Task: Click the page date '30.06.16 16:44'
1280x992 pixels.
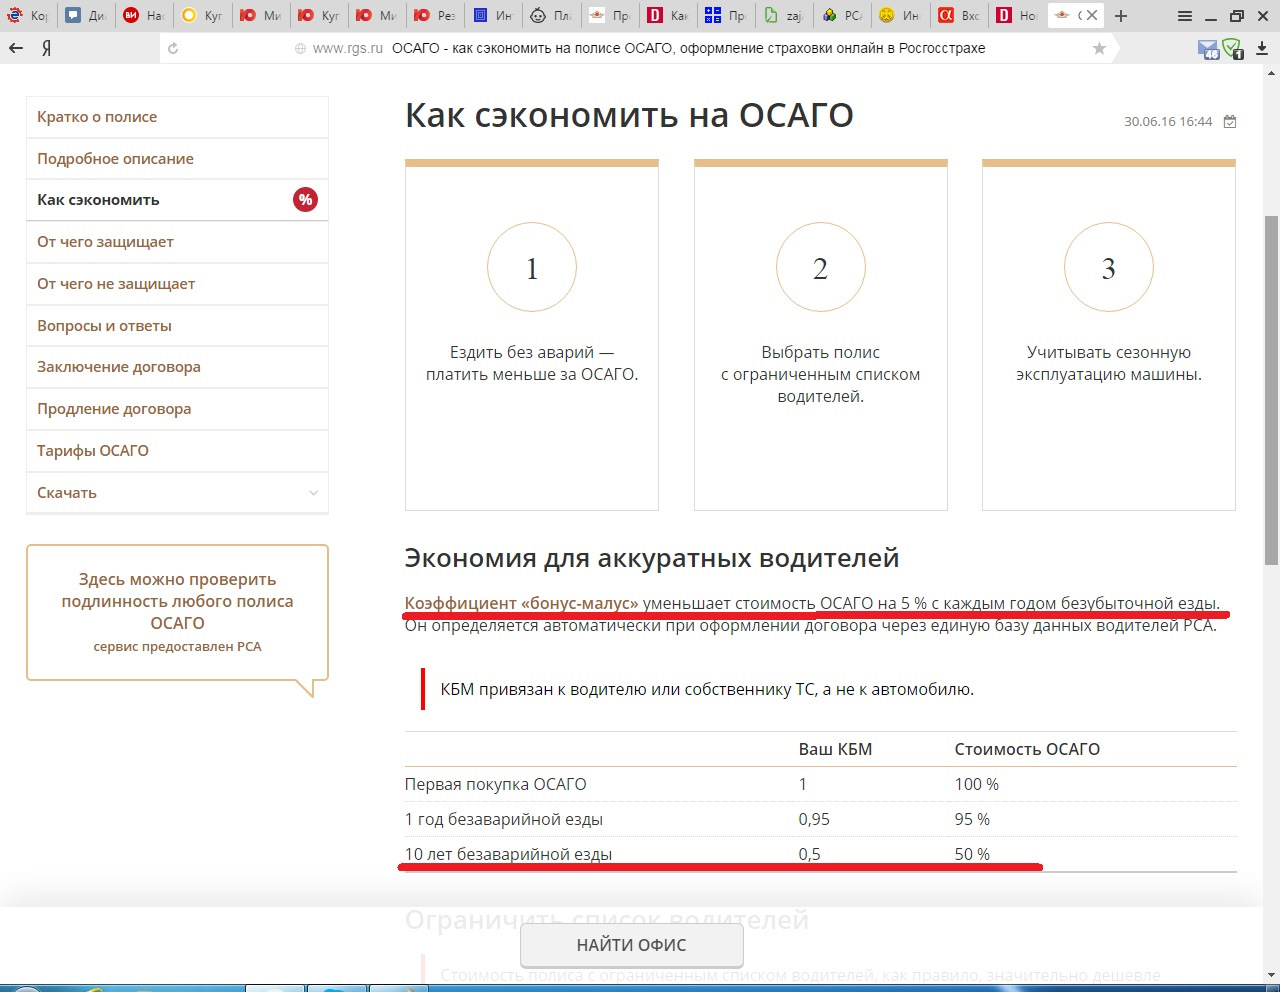Action: pyautogui.click(x=1168, y=121)
